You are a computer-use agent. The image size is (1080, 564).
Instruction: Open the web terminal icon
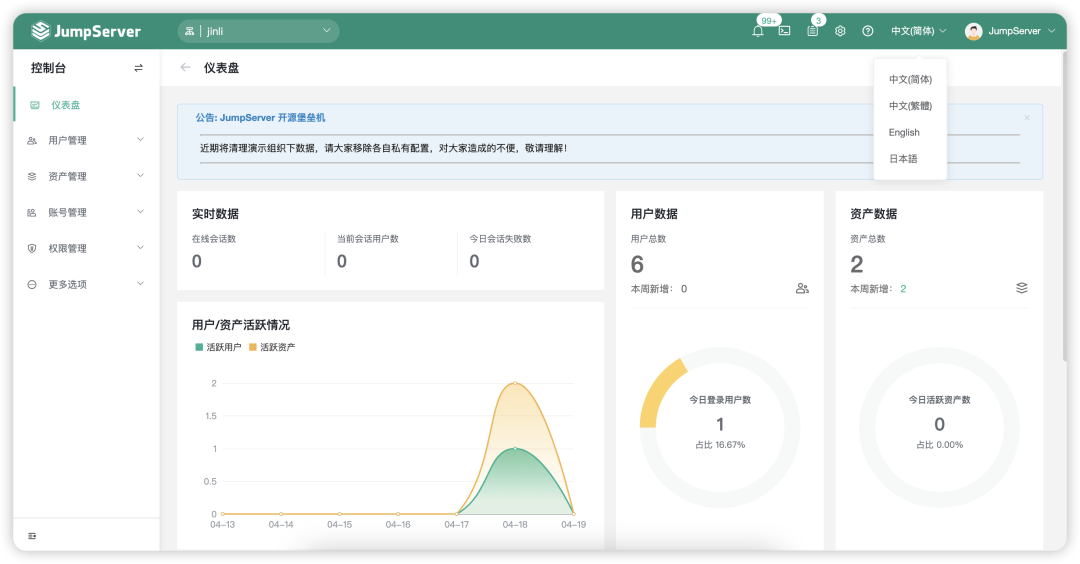[785, 31]
